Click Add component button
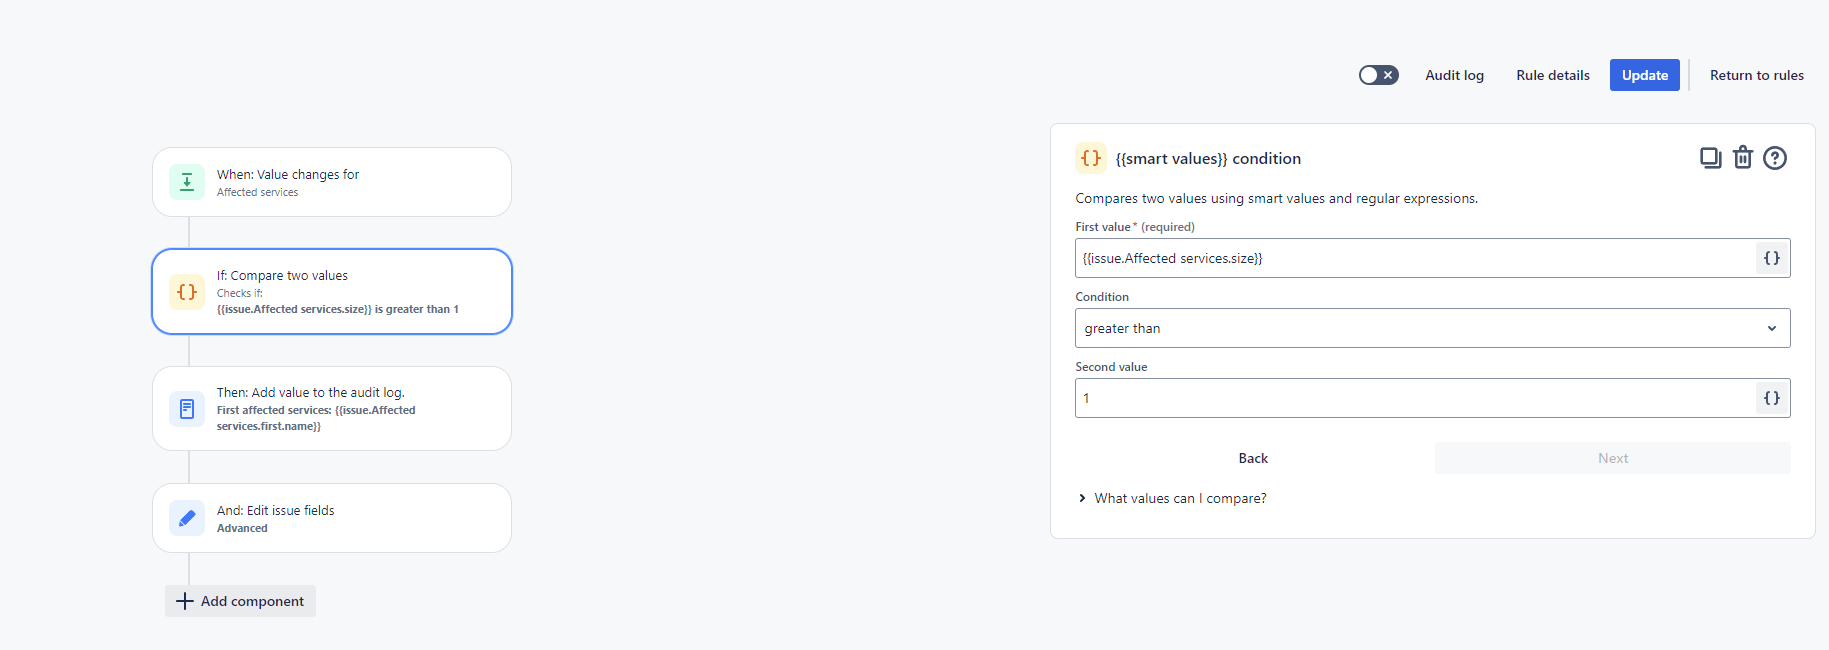Image resolution: width=1829 pixels, height=650 pixels. point(240,601)
